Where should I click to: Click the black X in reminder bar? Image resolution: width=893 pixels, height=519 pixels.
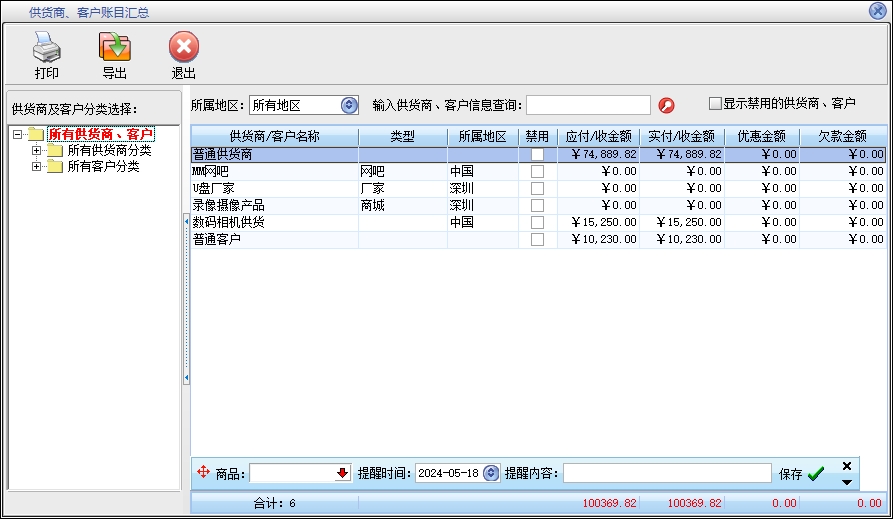point(847,466)
